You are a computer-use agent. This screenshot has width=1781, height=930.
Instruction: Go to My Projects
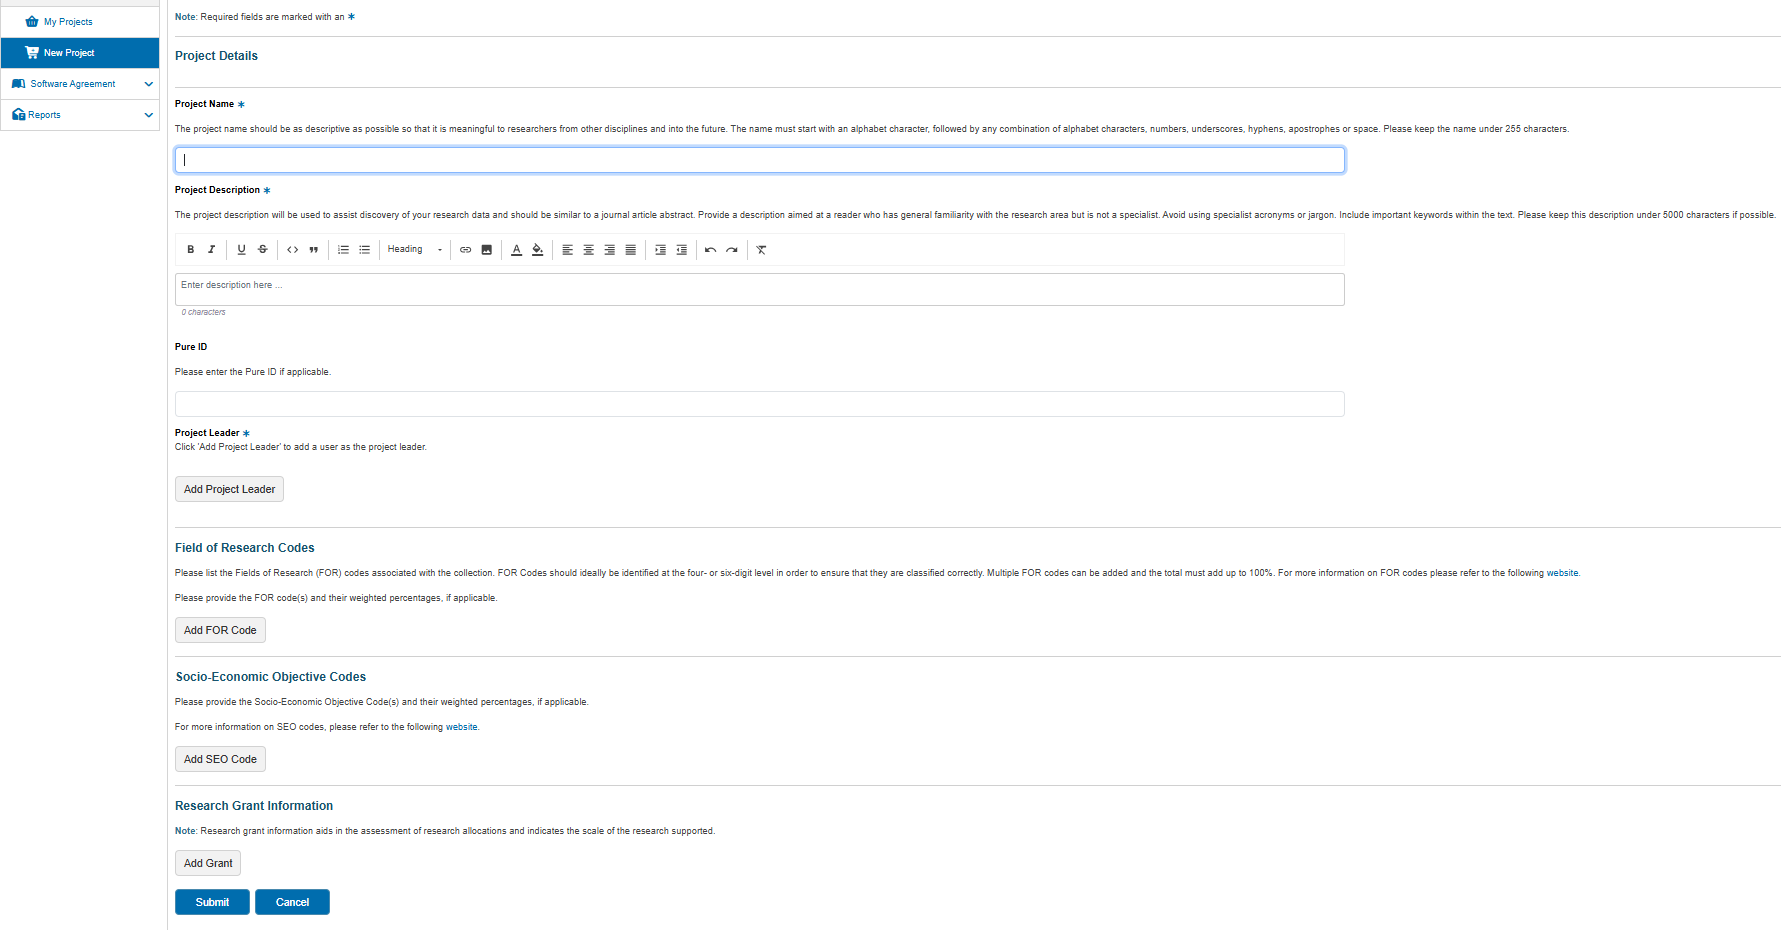[68, 22]
